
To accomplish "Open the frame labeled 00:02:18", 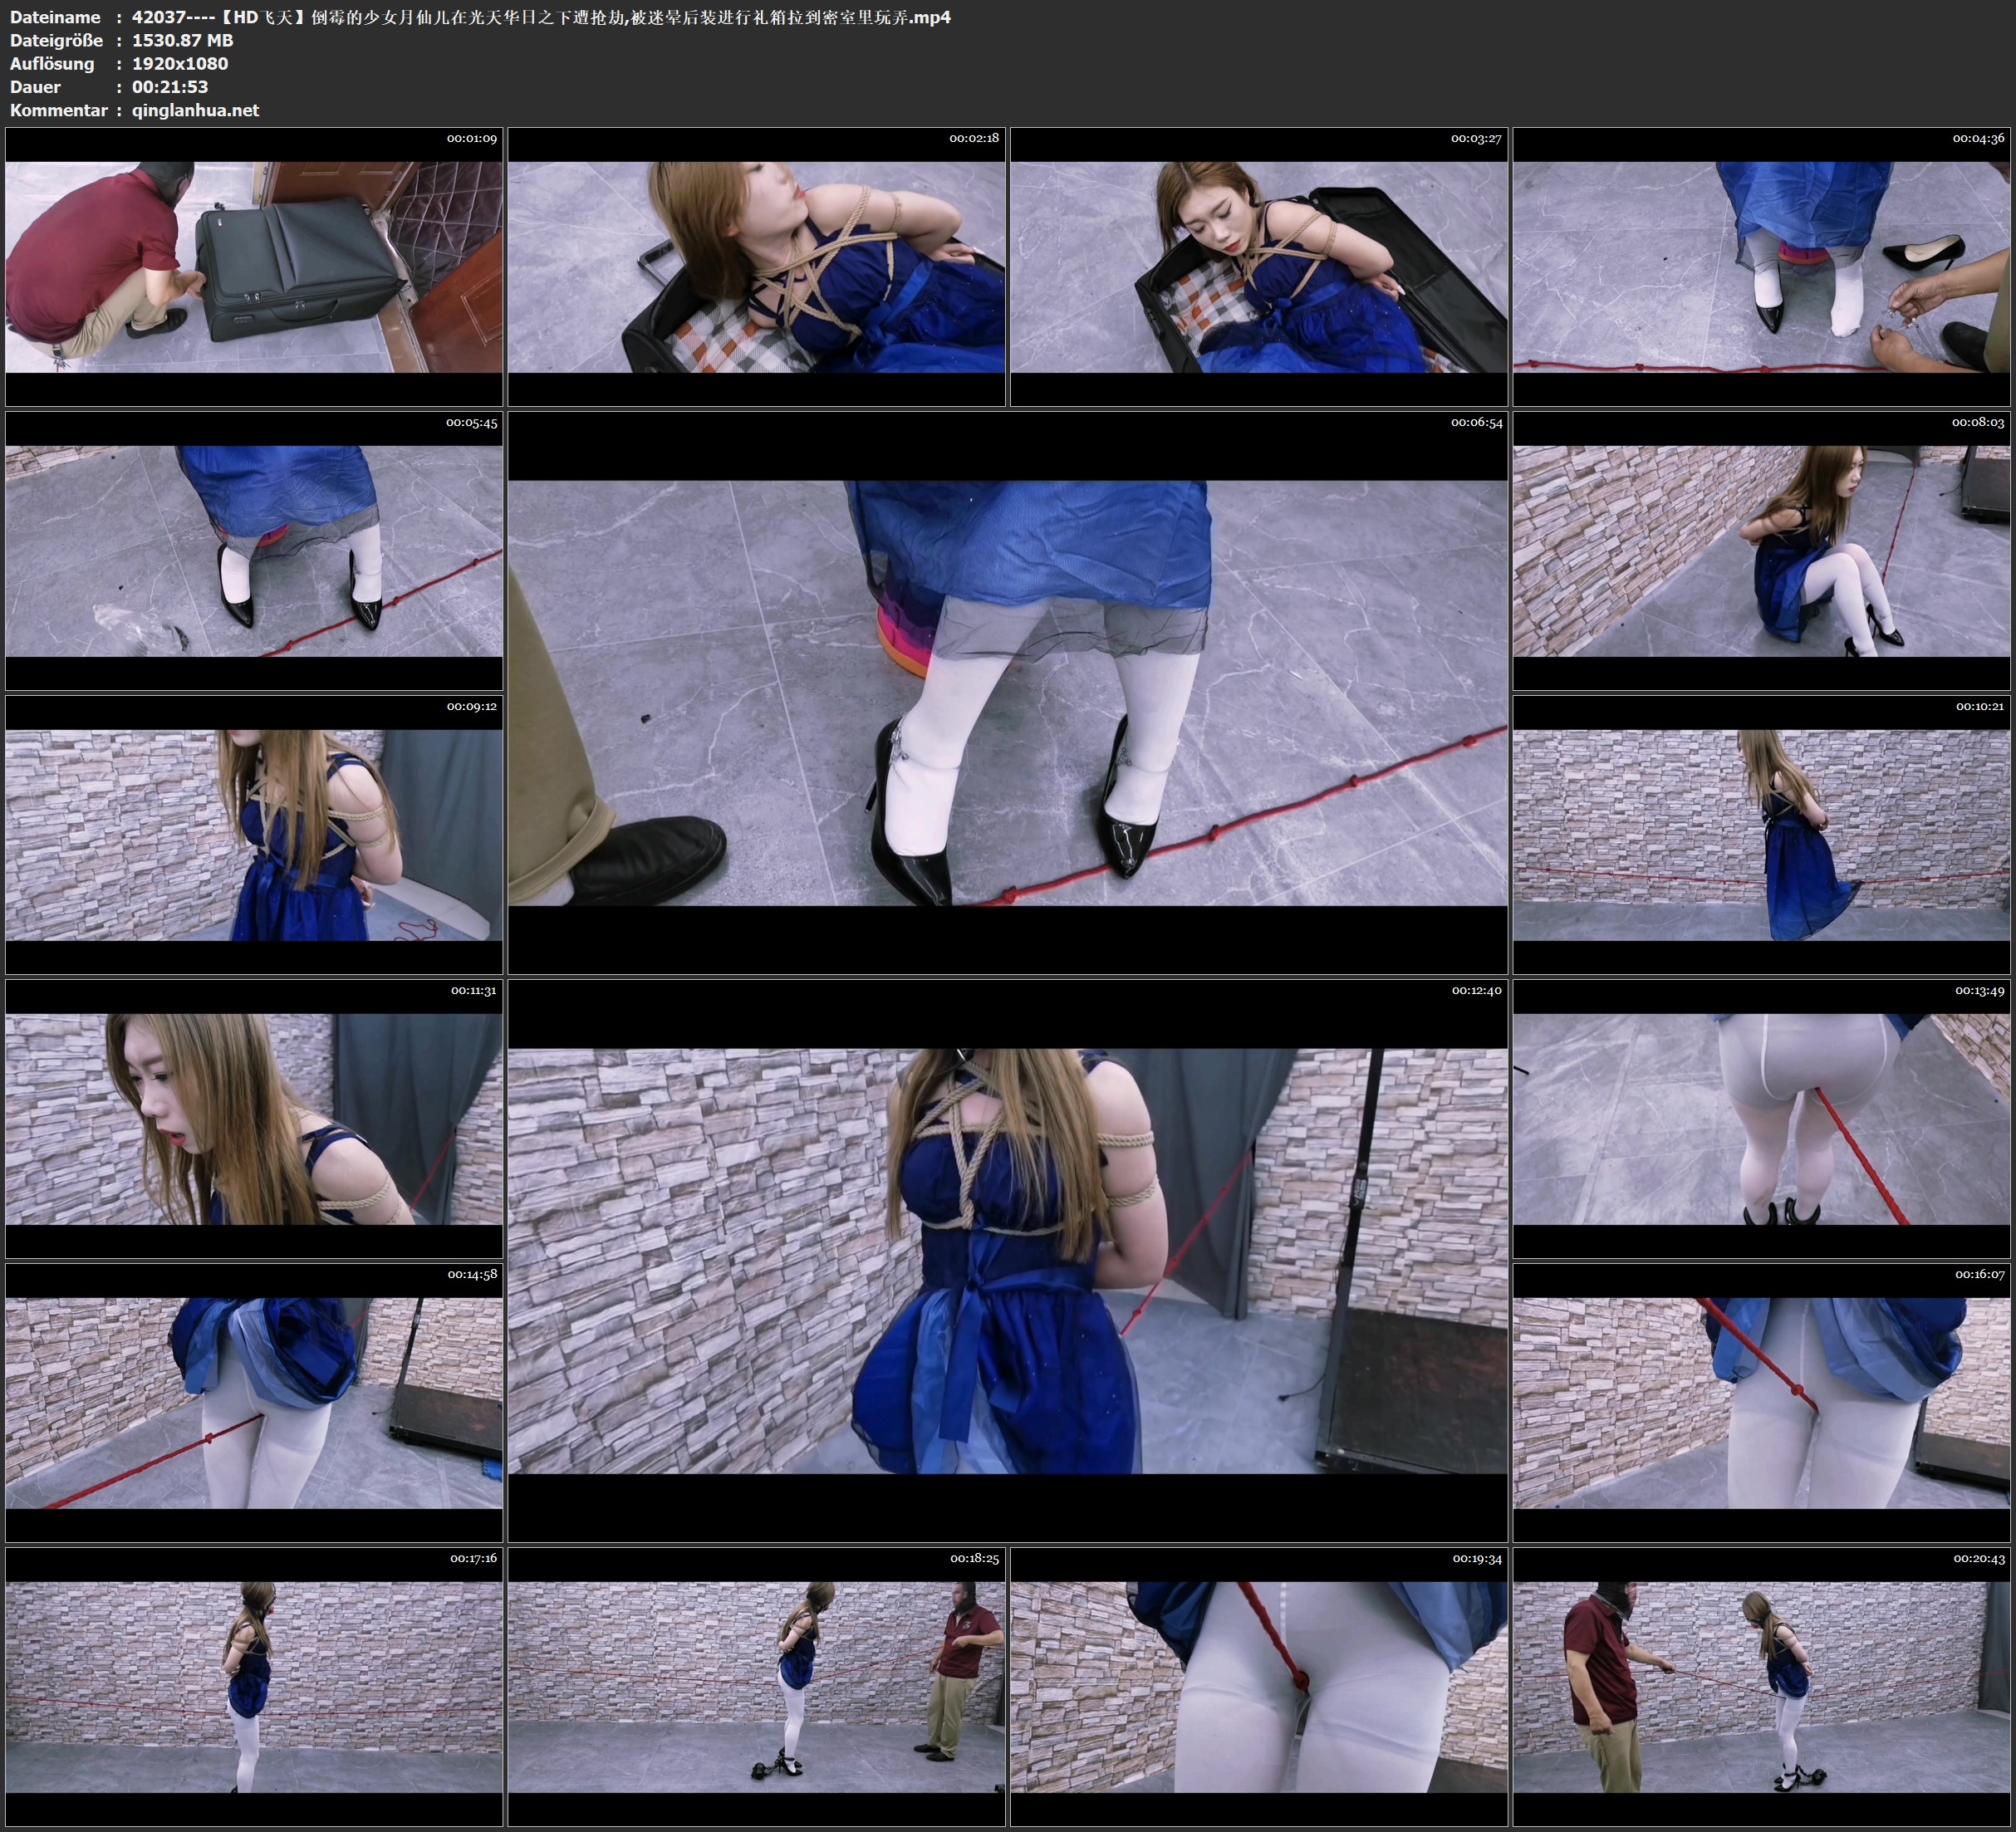I will [756, 267].
